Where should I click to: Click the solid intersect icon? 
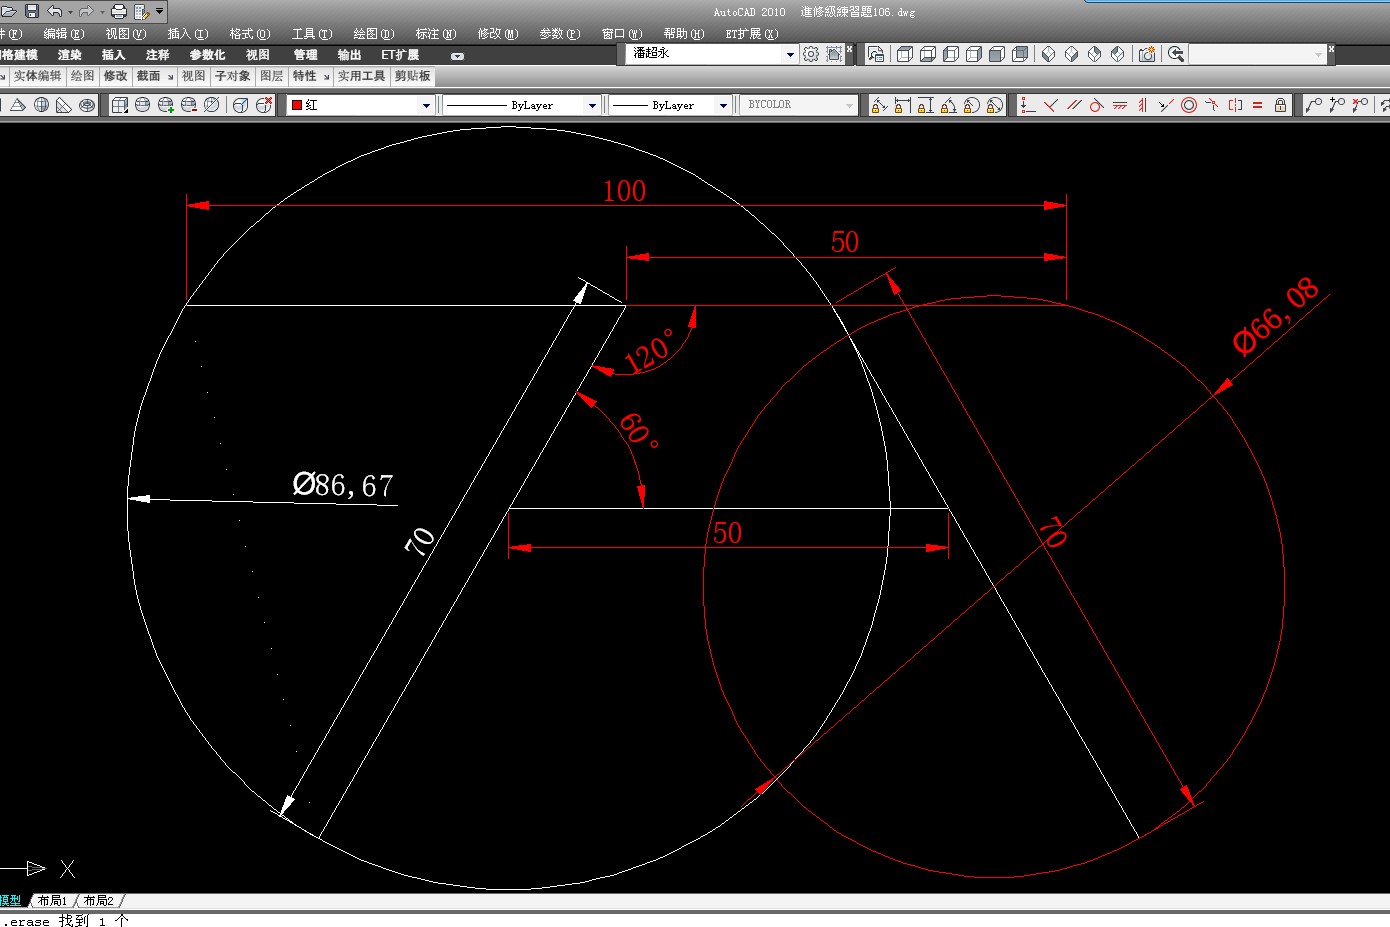pyautogui.click(x=212, y=105)
